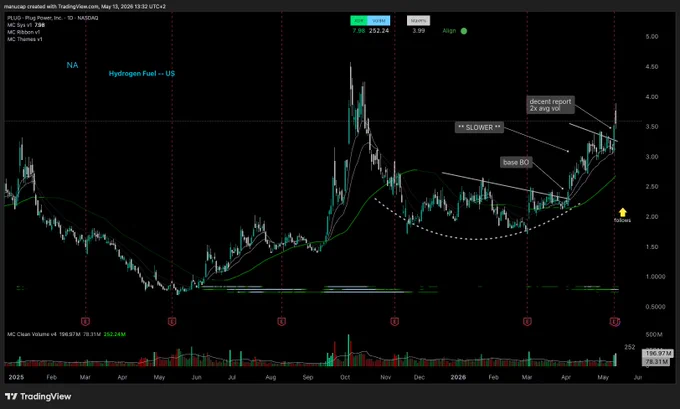Click the light-blue Vol$M header cell
This screenshot has width=680, height=409.
click(379, 20)
